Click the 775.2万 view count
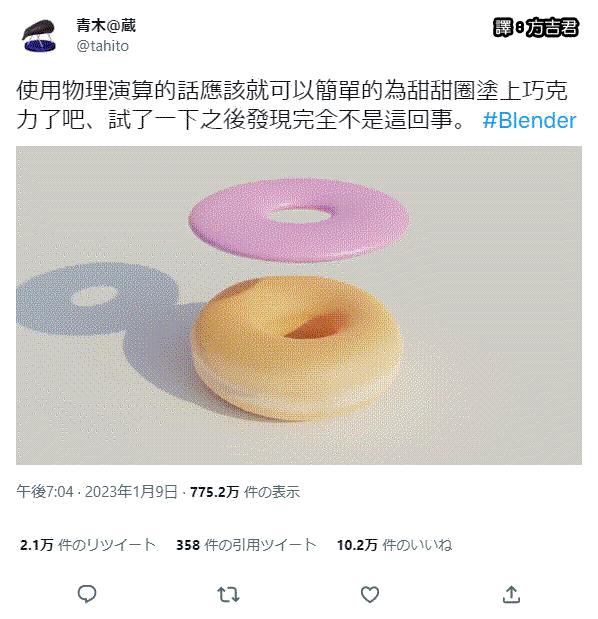The width and height of the screenshot is (598, 619). [x=214, y=492]
